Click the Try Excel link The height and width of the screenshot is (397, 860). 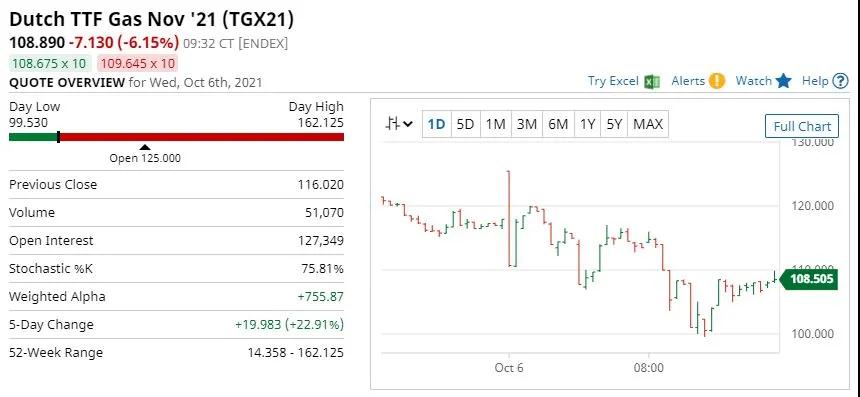(x=613, y=81)
